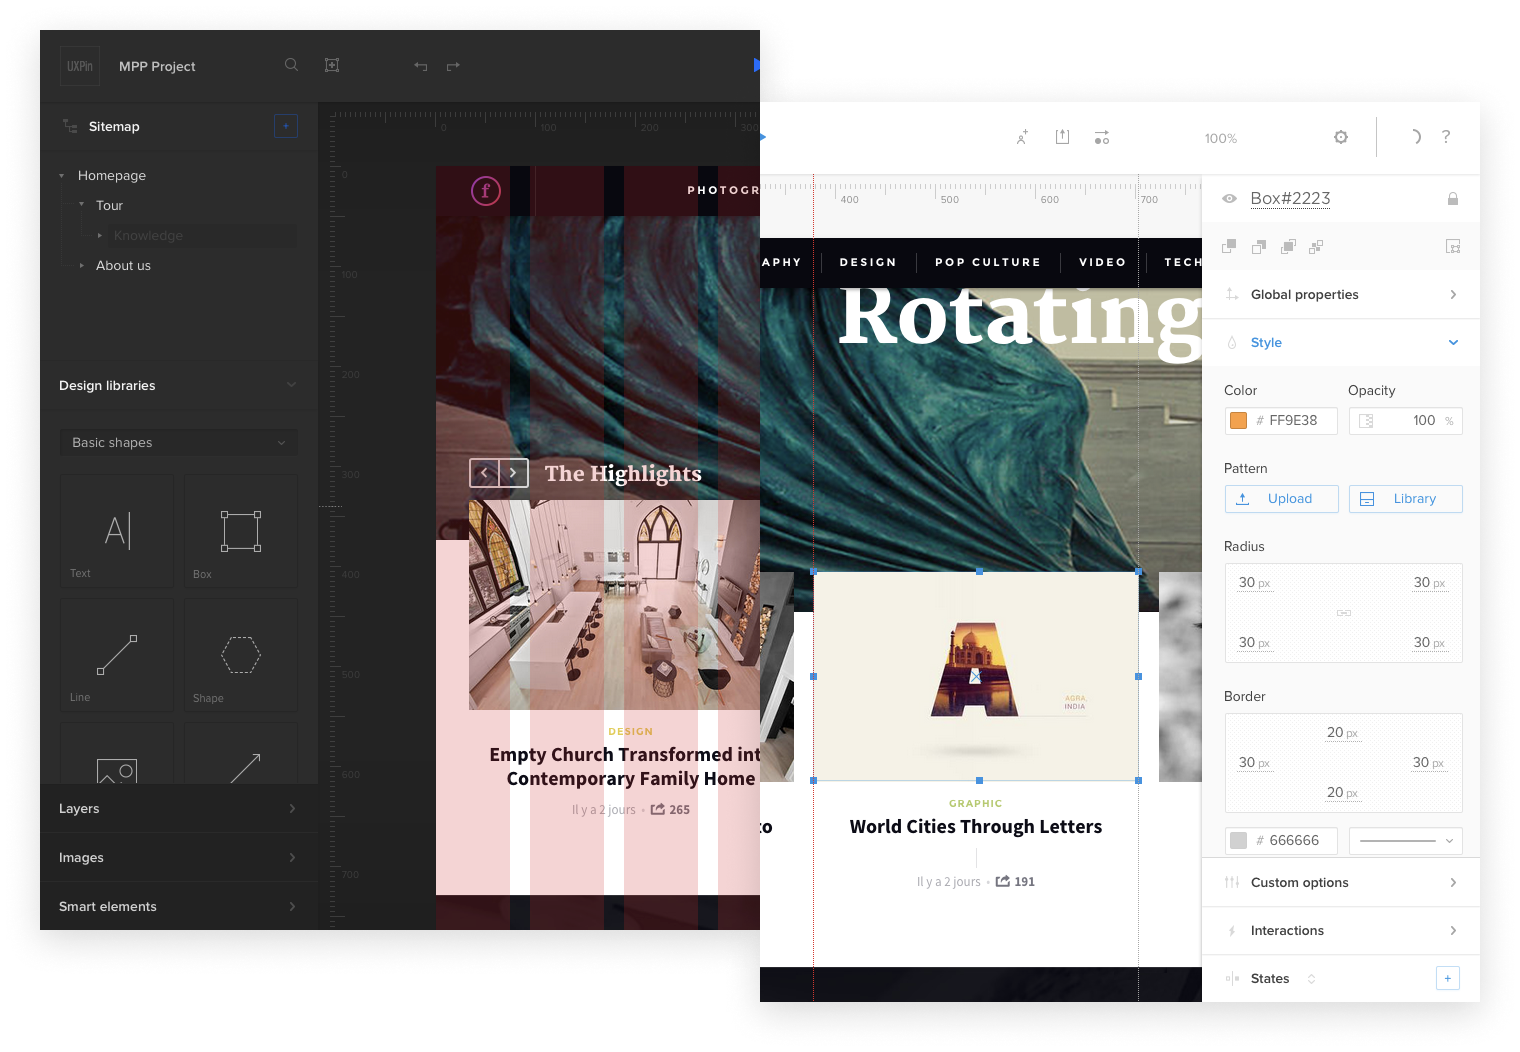Open the Layers panel

(x=178, y=808)
